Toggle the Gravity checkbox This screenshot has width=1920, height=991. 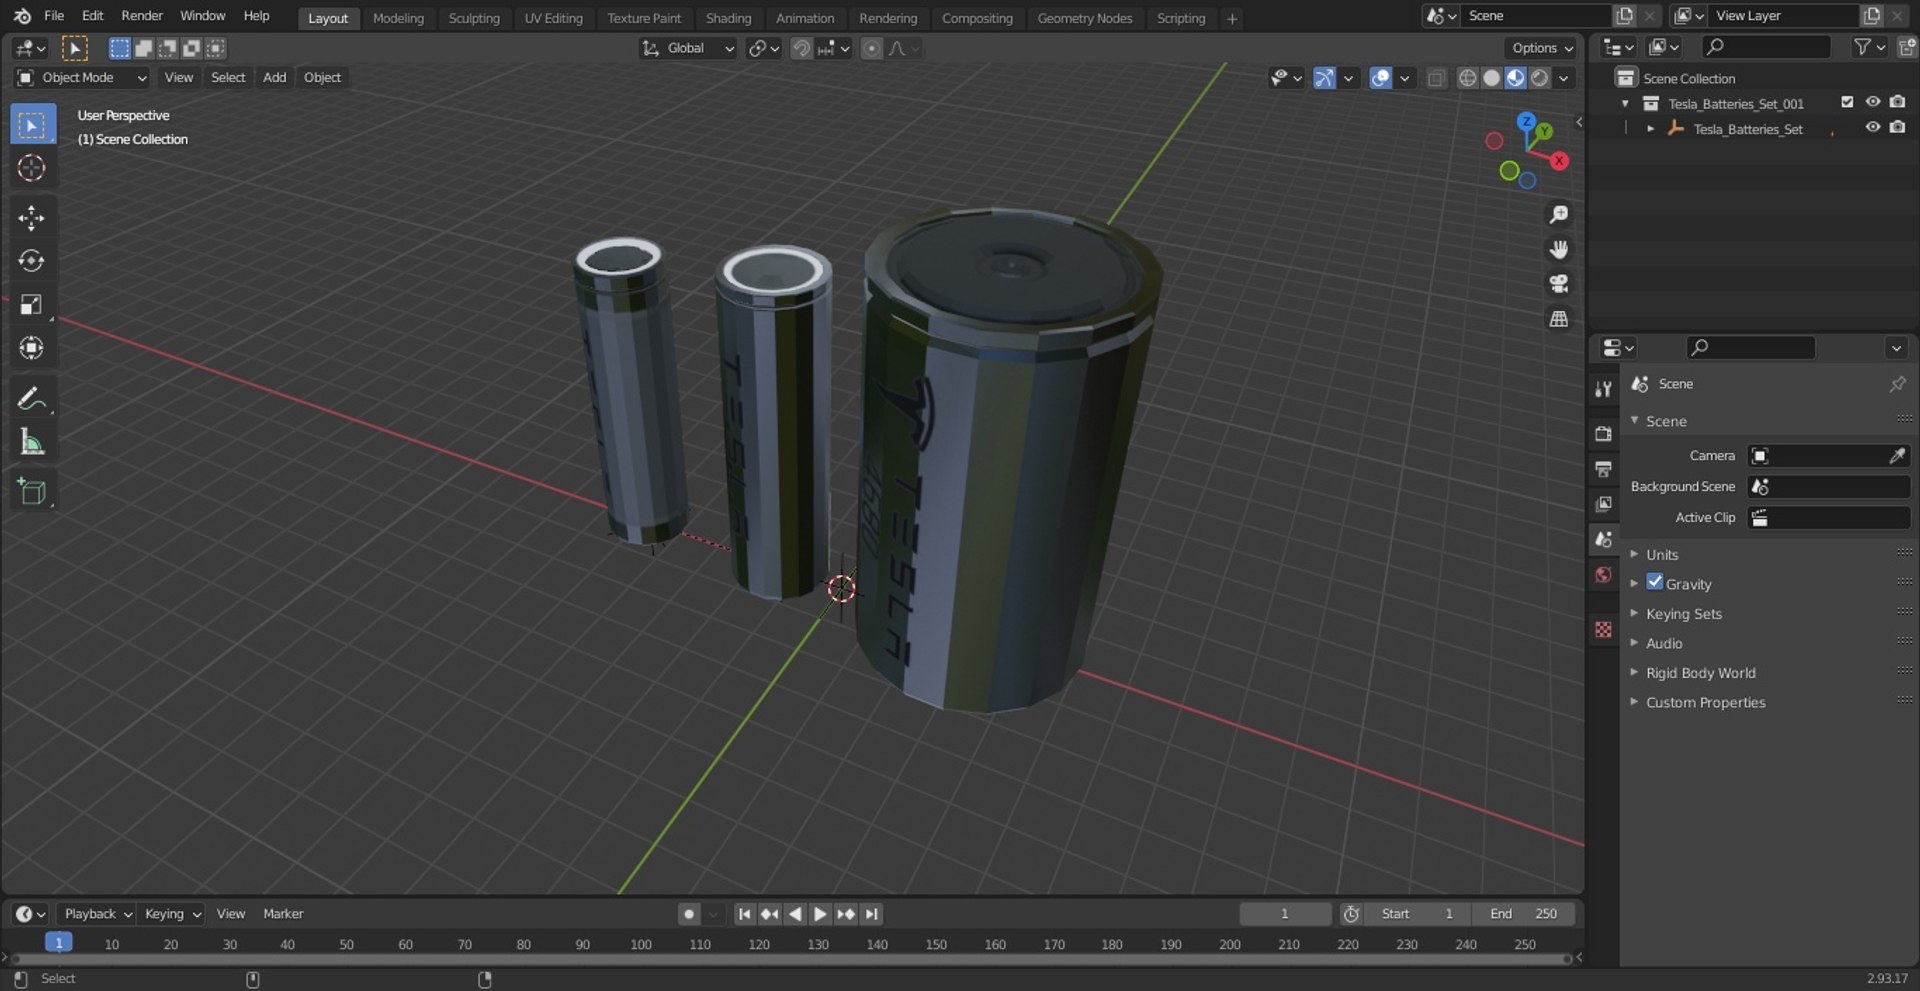1655,583
